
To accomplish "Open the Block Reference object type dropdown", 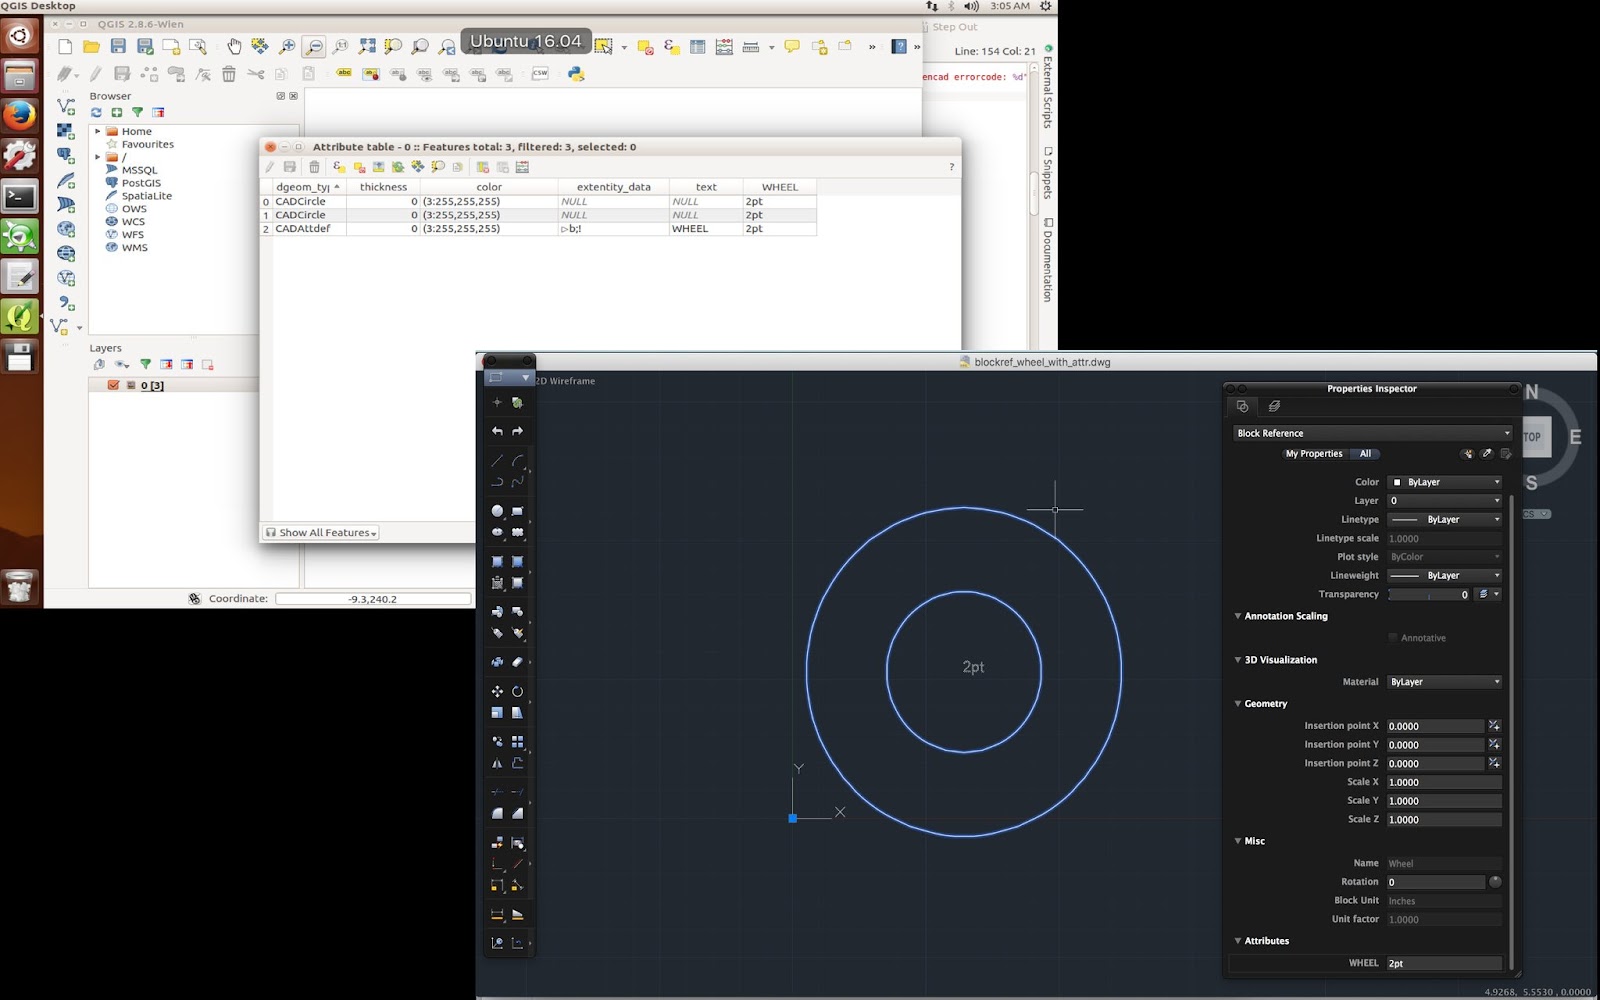I will (x=1372, y=433).
